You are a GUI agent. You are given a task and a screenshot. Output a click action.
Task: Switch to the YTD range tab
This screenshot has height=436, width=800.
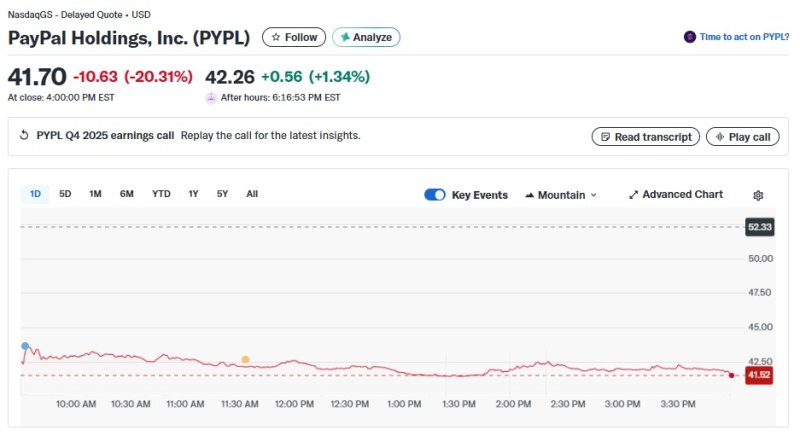[160, 194]
